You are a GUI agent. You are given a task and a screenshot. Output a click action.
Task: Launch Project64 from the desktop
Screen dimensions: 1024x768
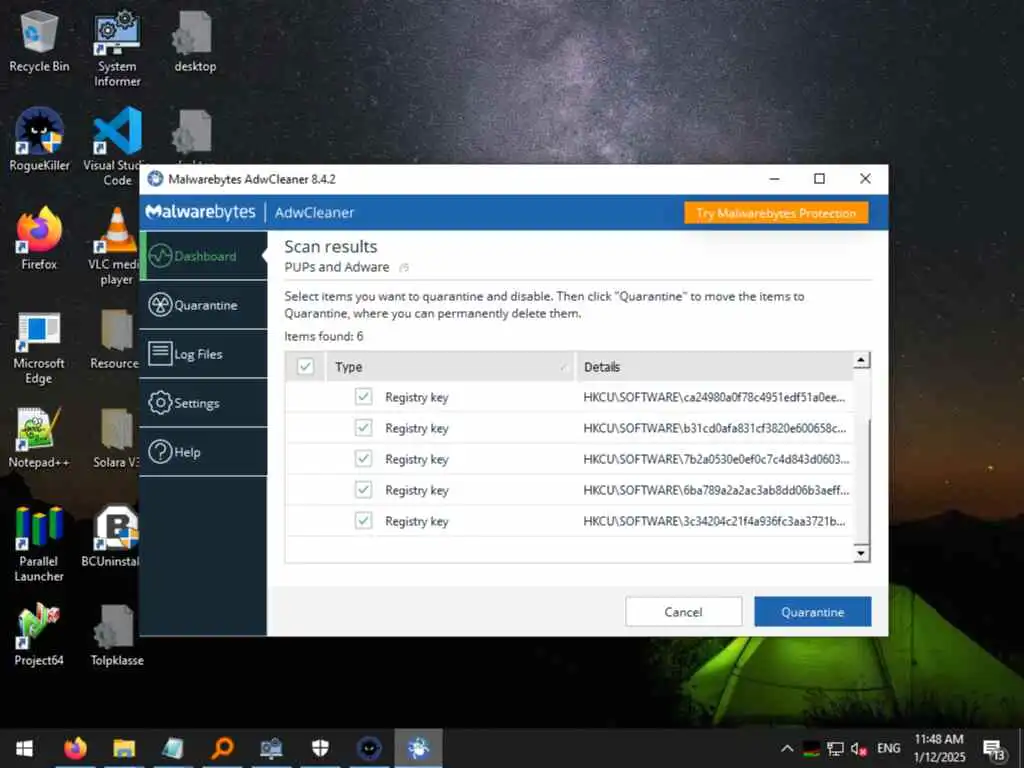coord(39,635)
